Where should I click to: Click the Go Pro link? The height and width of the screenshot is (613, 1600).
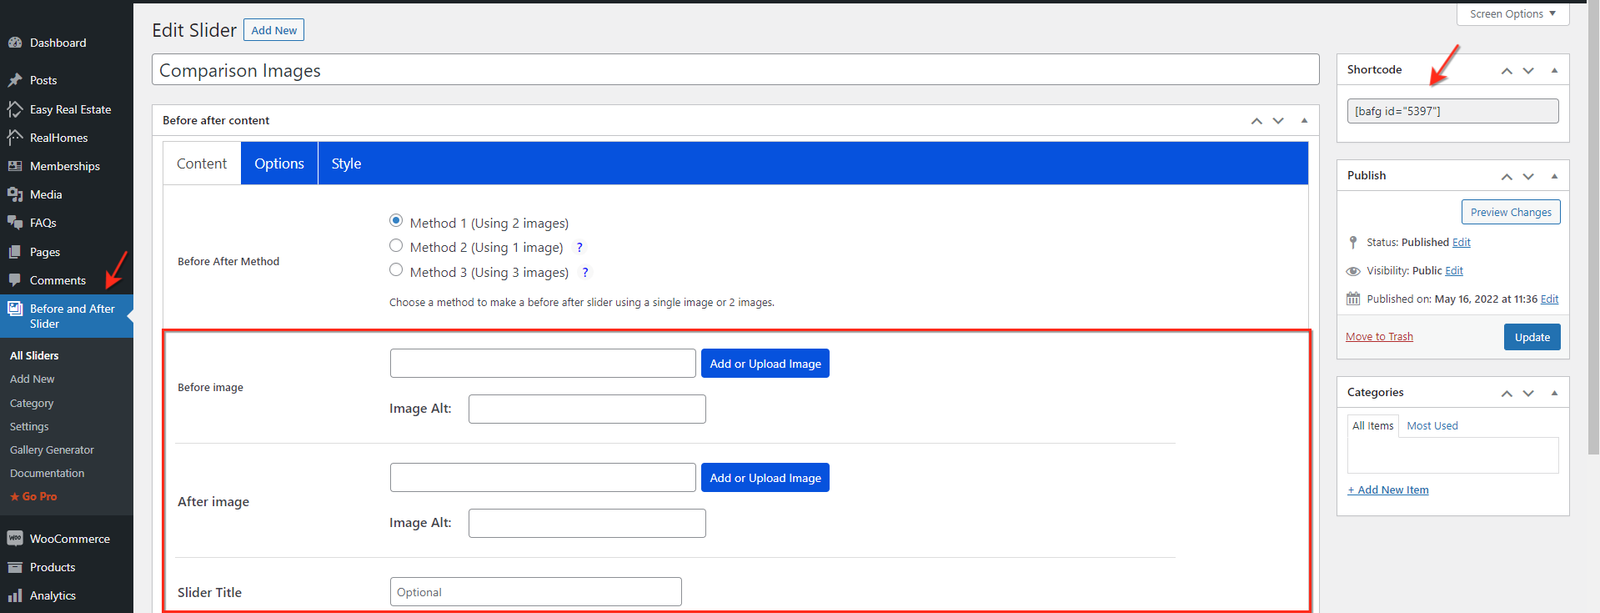point(33,496)
